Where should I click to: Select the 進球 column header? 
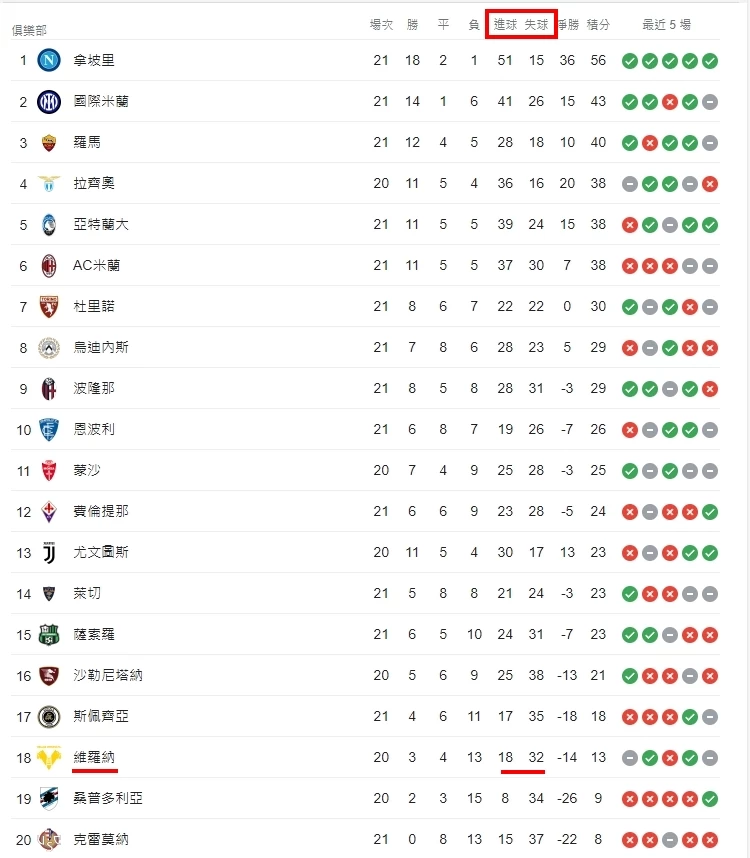[505, 24]
